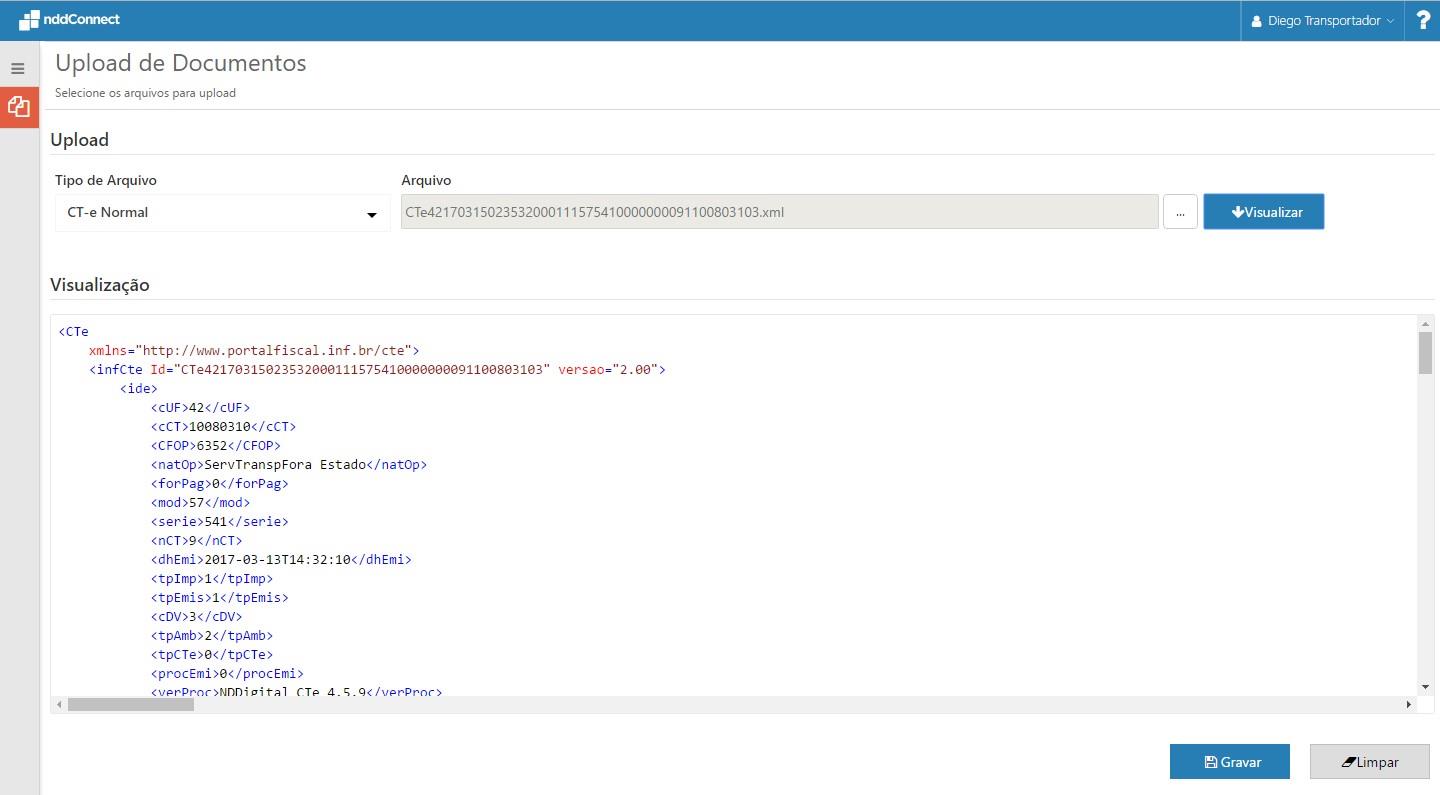Click the portalfiscal xmlns URL in the preview

tap(274, 351)
